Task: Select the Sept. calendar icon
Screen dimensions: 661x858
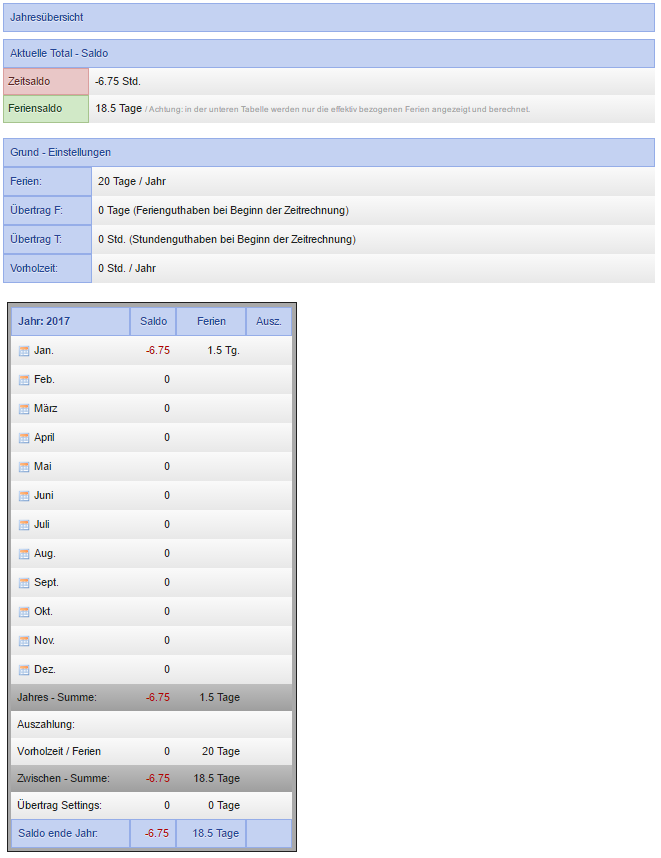Action: [24, 583]
